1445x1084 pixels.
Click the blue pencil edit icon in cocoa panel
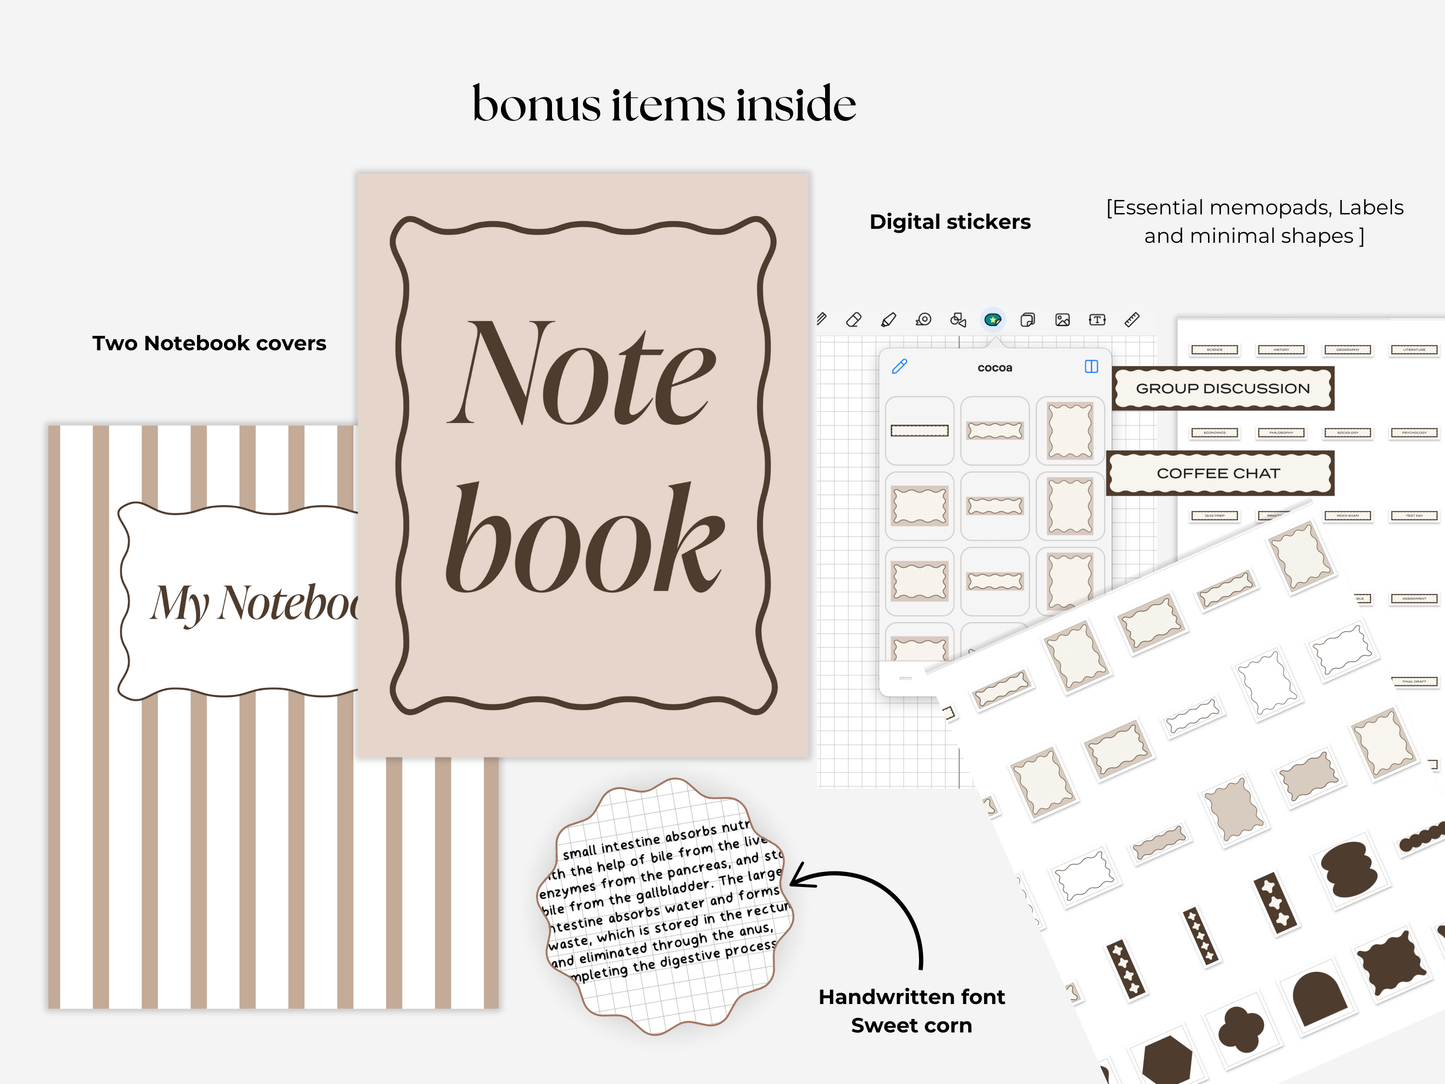(x=899, y=367)
